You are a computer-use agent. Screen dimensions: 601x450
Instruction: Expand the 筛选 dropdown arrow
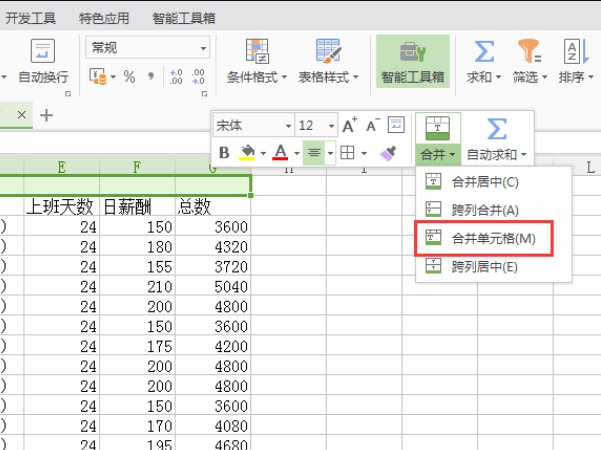tap(544, 77)
